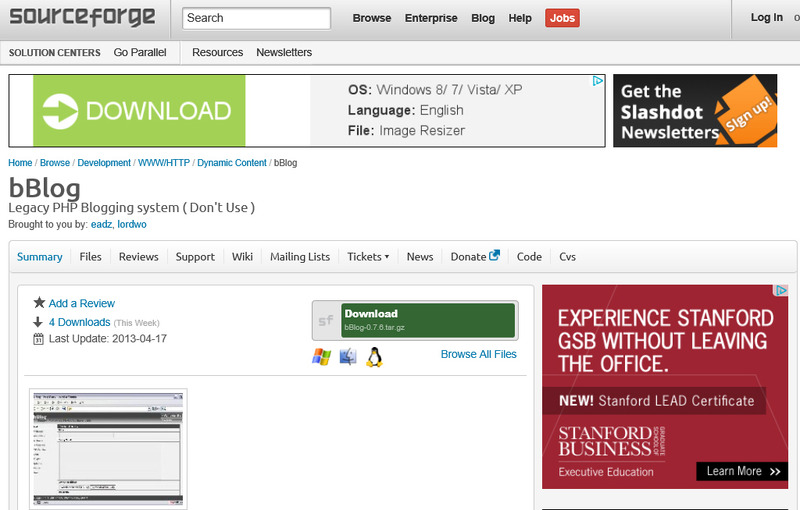Click the AdChoices icon on Stanford ad
Viewport: 800px width, 510px height.
[x=781, y=292]
